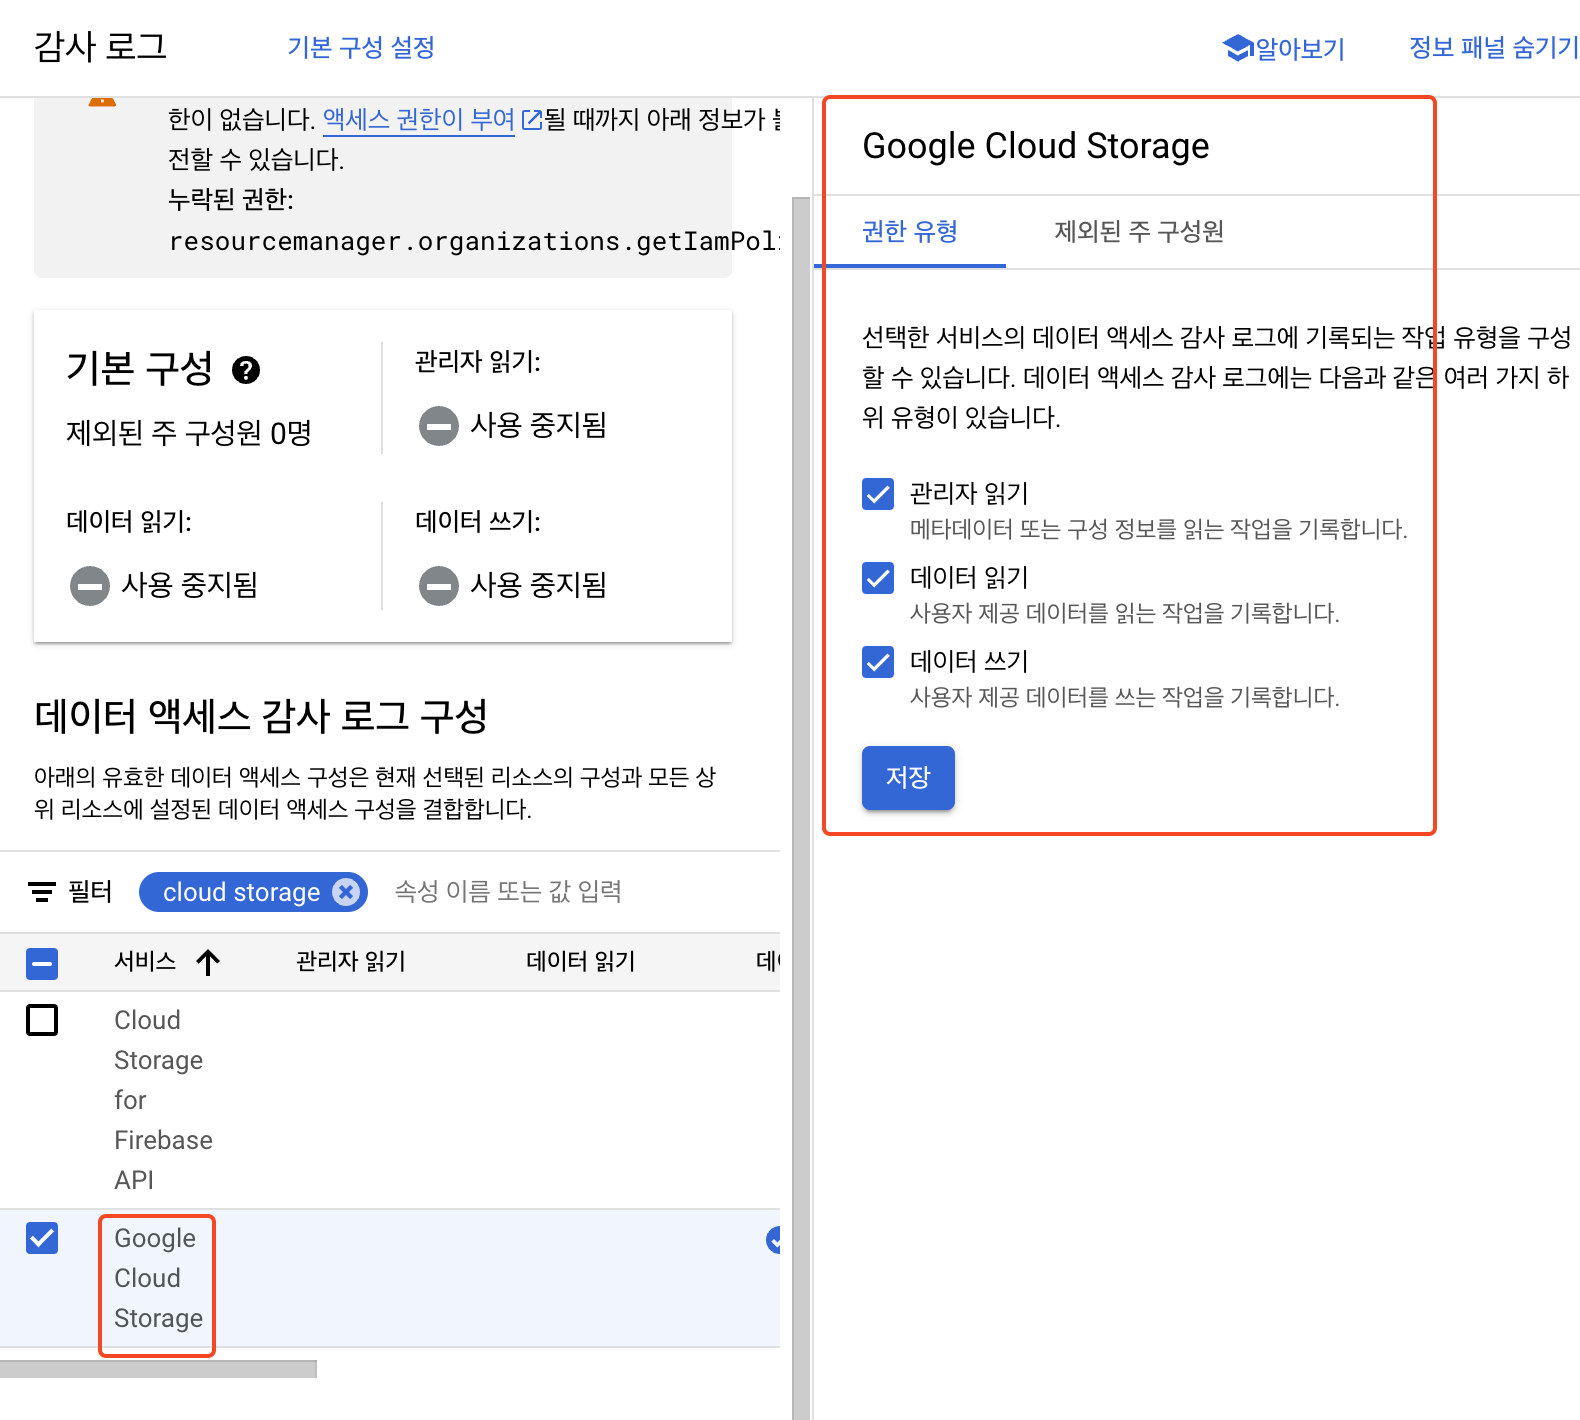Select the Google Cloud Storage service name
The height and width of the screenshot is (1420, 1580).
(158, 1278)
